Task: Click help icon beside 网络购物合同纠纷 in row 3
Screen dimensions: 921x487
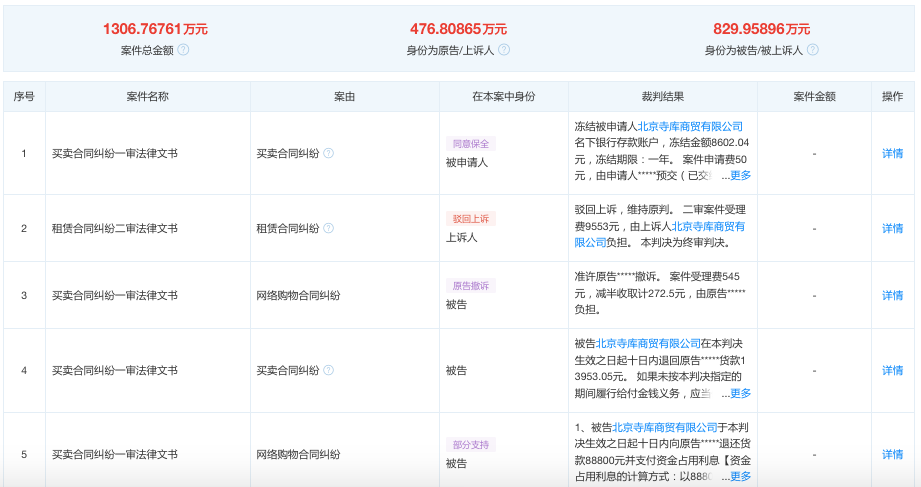Action: (x=350, y=296)
